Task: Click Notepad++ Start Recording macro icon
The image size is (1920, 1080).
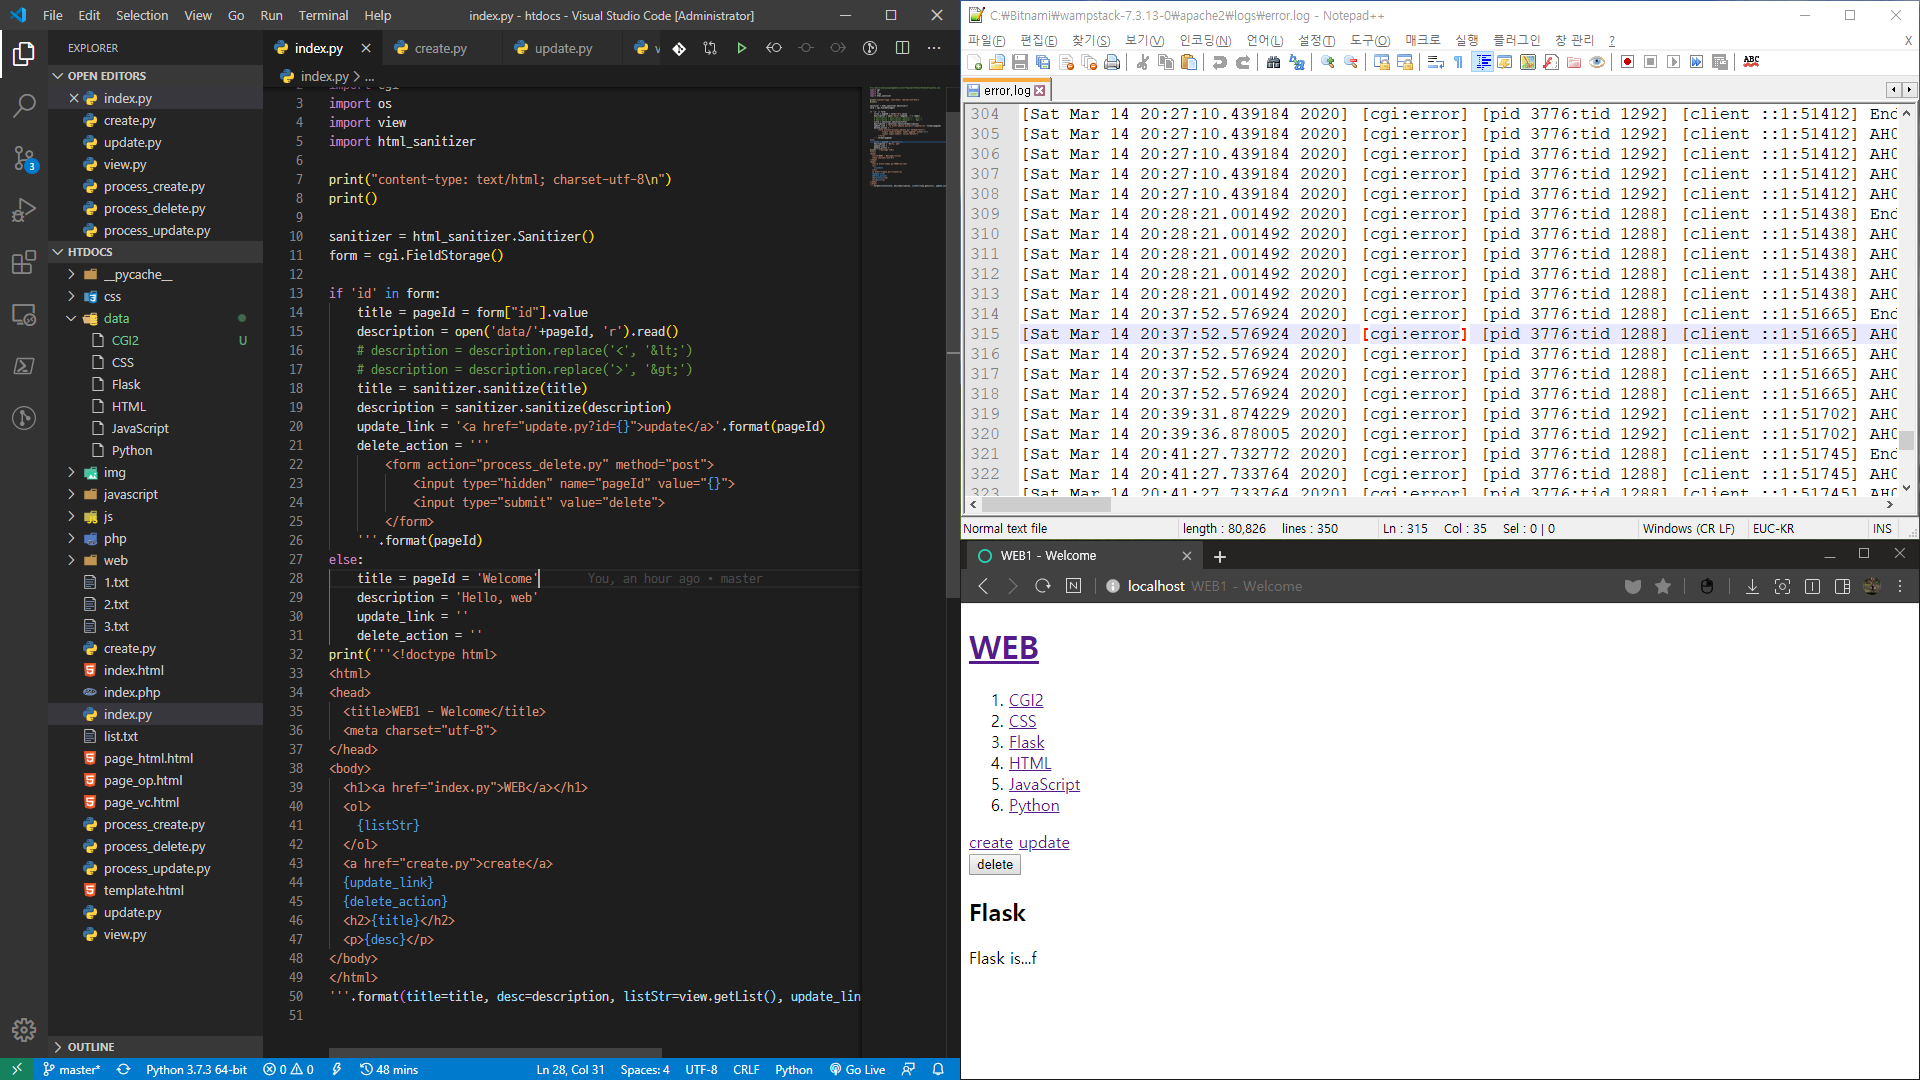Action: (1627, 62)
